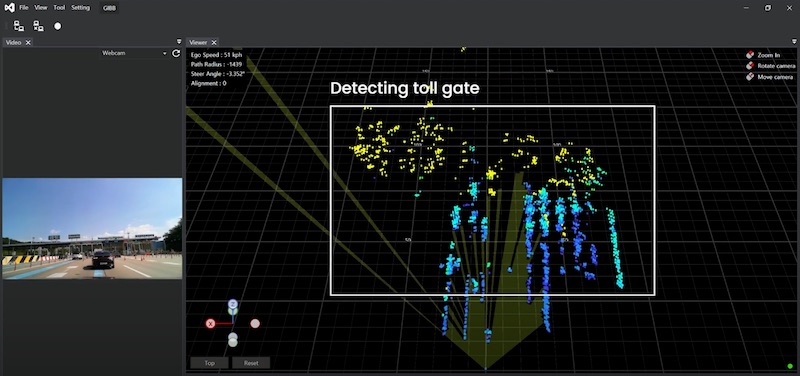Click the disconnect devices toolbar icon

coord(38,26)
